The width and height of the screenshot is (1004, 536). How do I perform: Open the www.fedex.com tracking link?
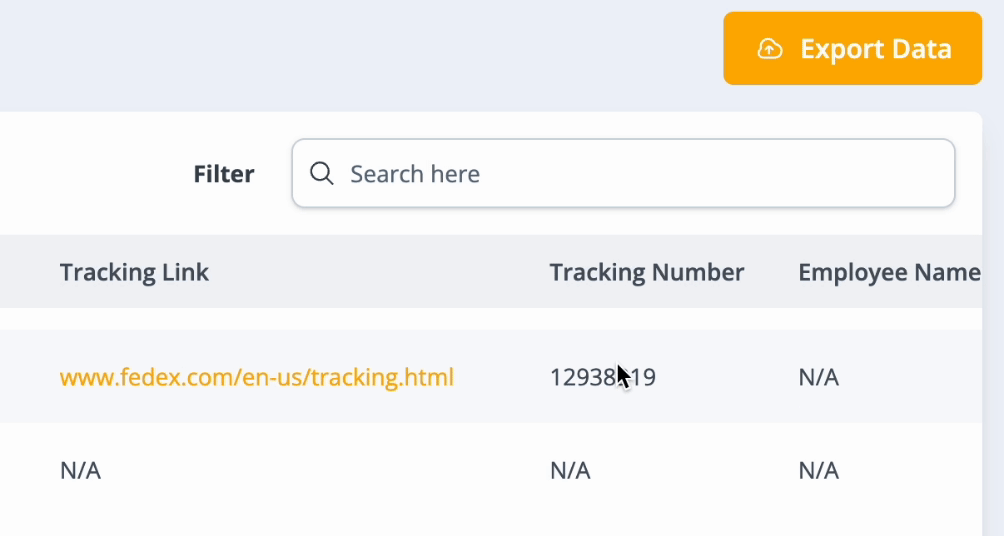(x=257, y=377)
